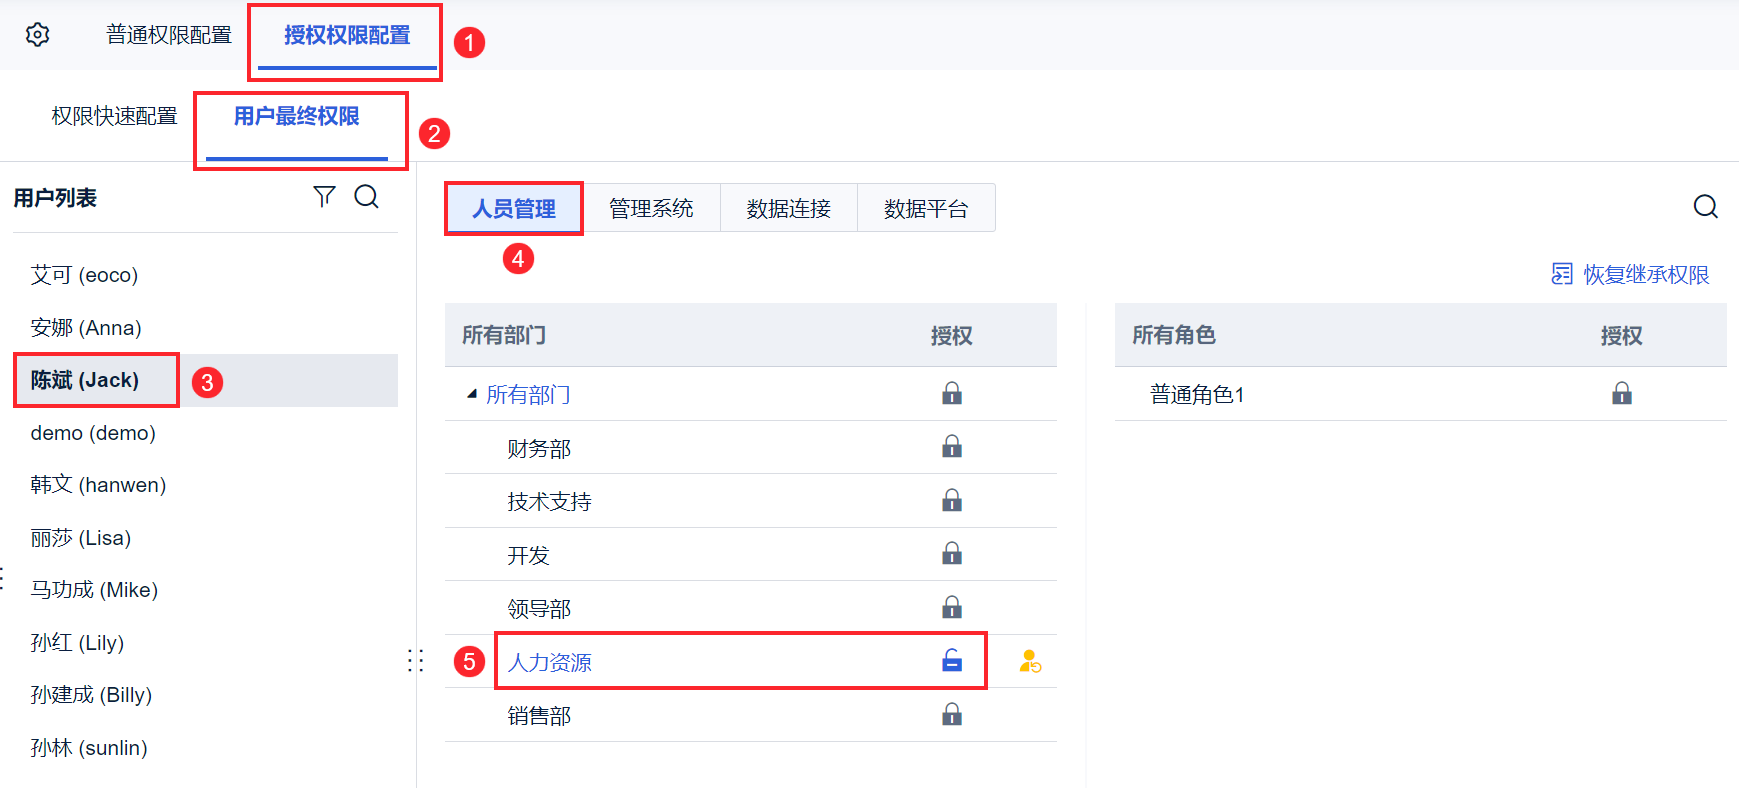Collapse the 所有部门 tree arrow

click(x=472, y=394)
